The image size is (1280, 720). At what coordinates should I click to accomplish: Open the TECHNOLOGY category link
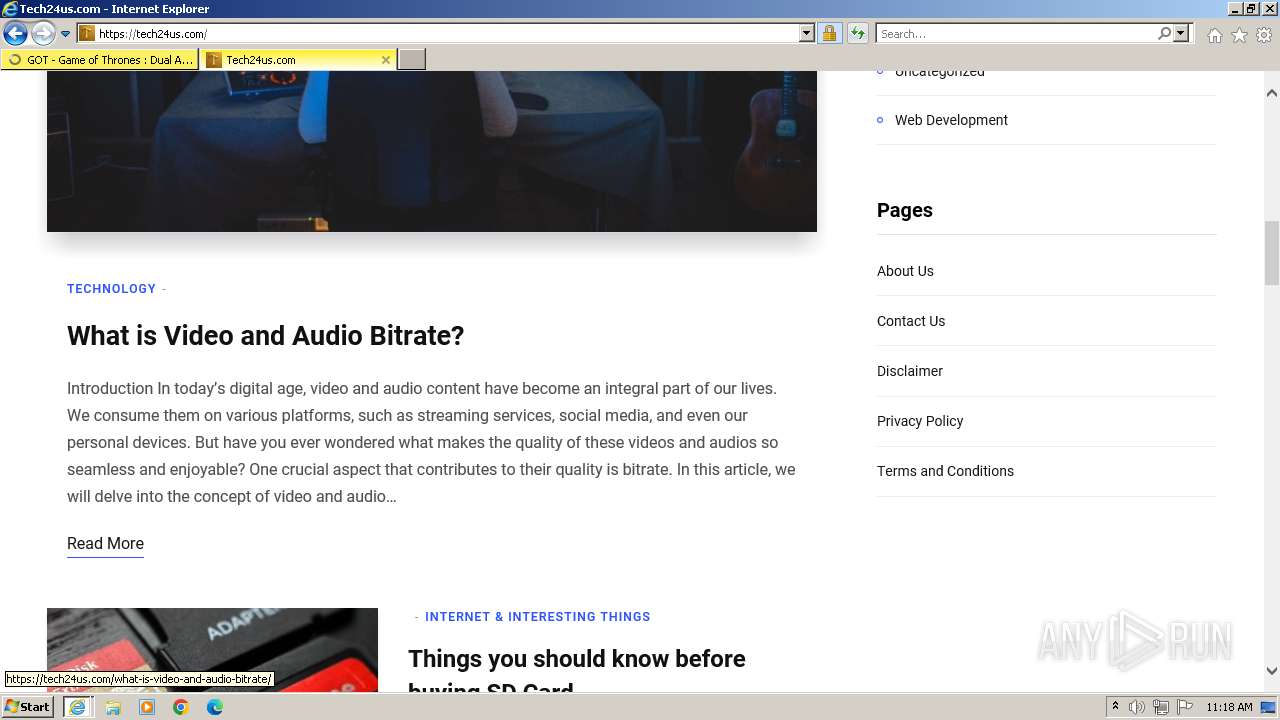111,289
